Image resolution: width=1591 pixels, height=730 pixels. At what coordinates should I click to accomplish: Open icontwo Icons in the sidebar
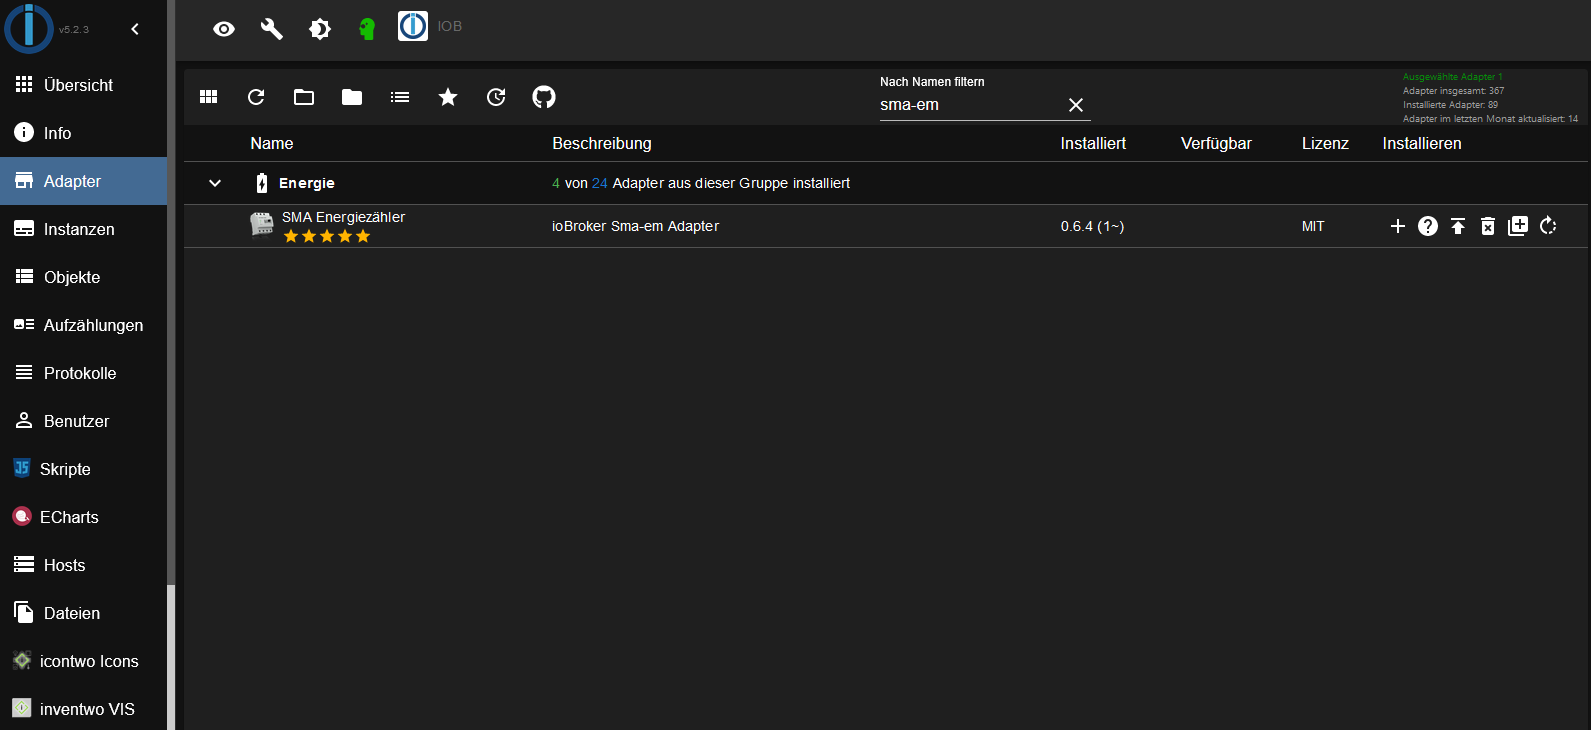[x=84, y=661]
